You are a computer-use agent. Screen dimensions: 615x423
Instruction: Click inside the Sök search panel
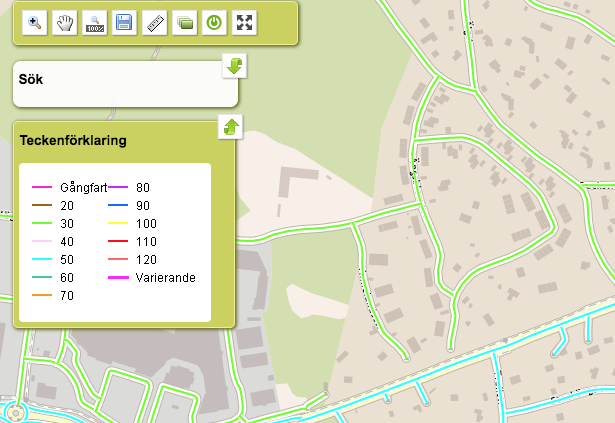pos(126,84)
